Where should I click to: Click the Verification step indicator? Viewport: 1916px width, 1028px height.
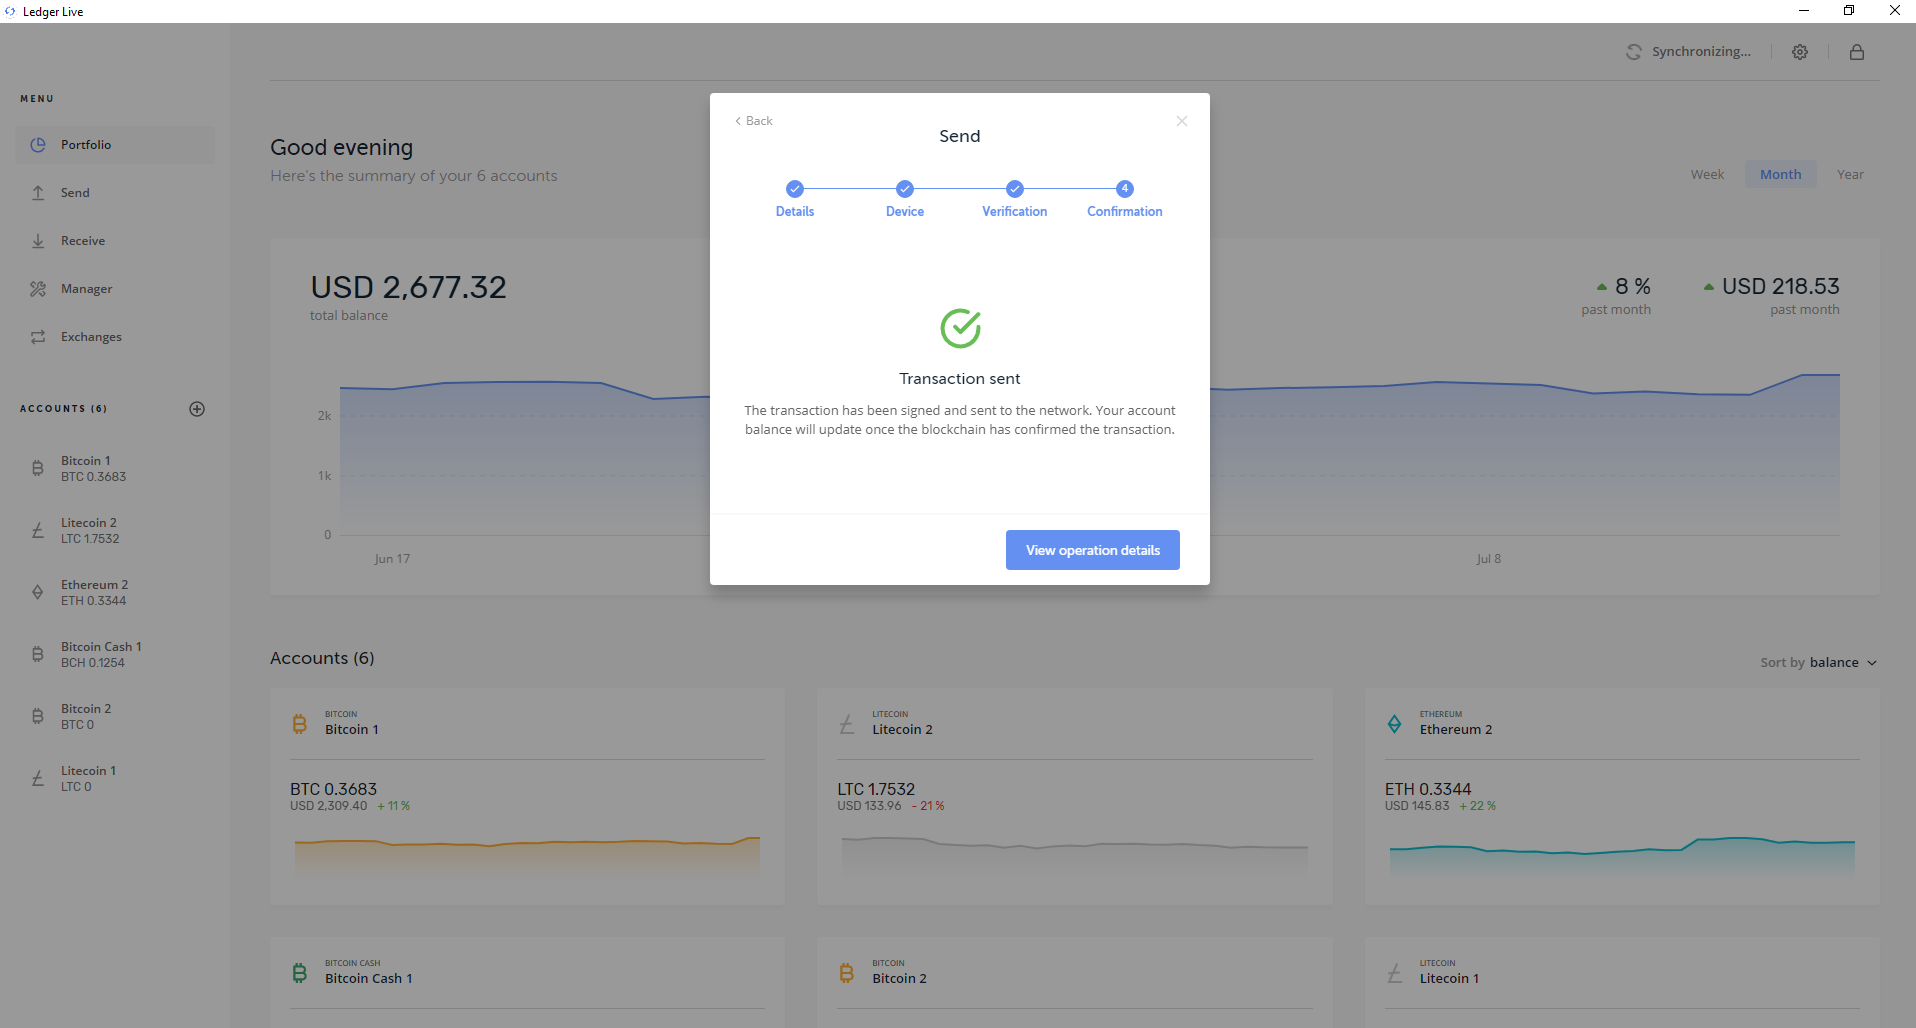tap(1015, 198)
